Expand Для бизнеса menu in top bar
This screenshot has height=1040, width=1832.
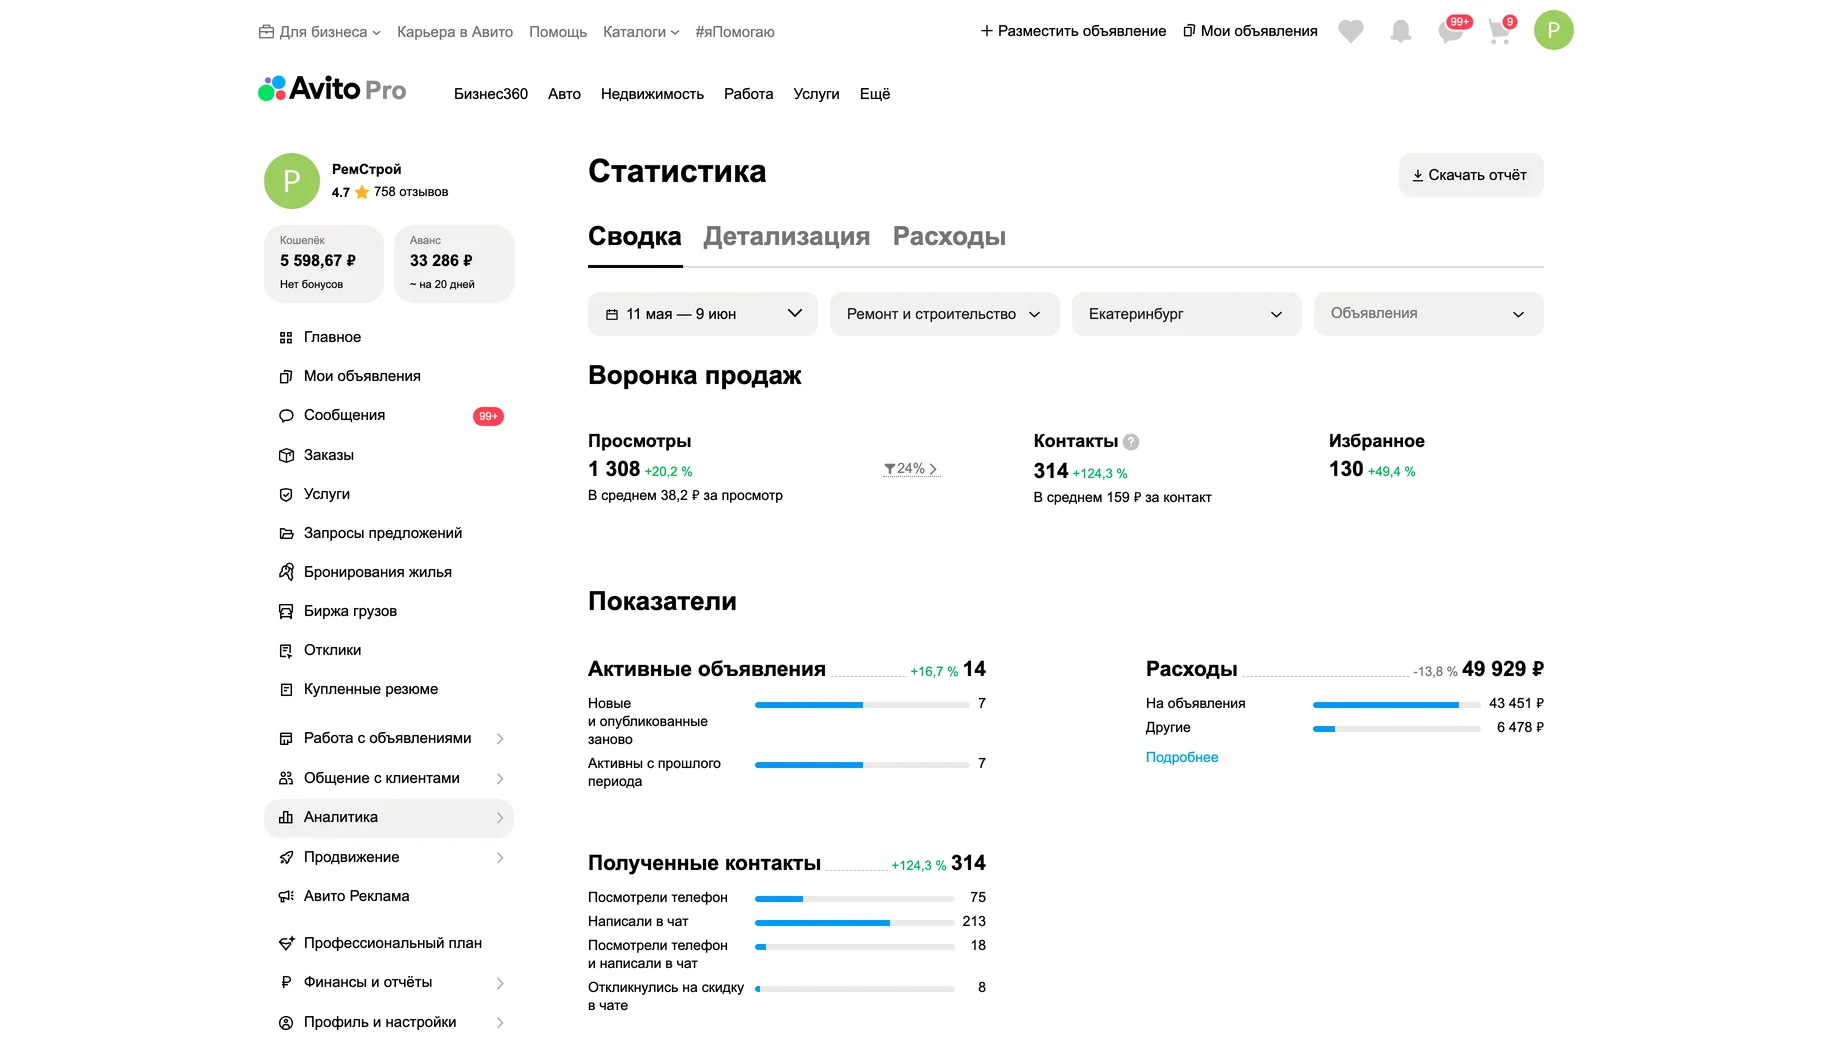click(320, 32)
